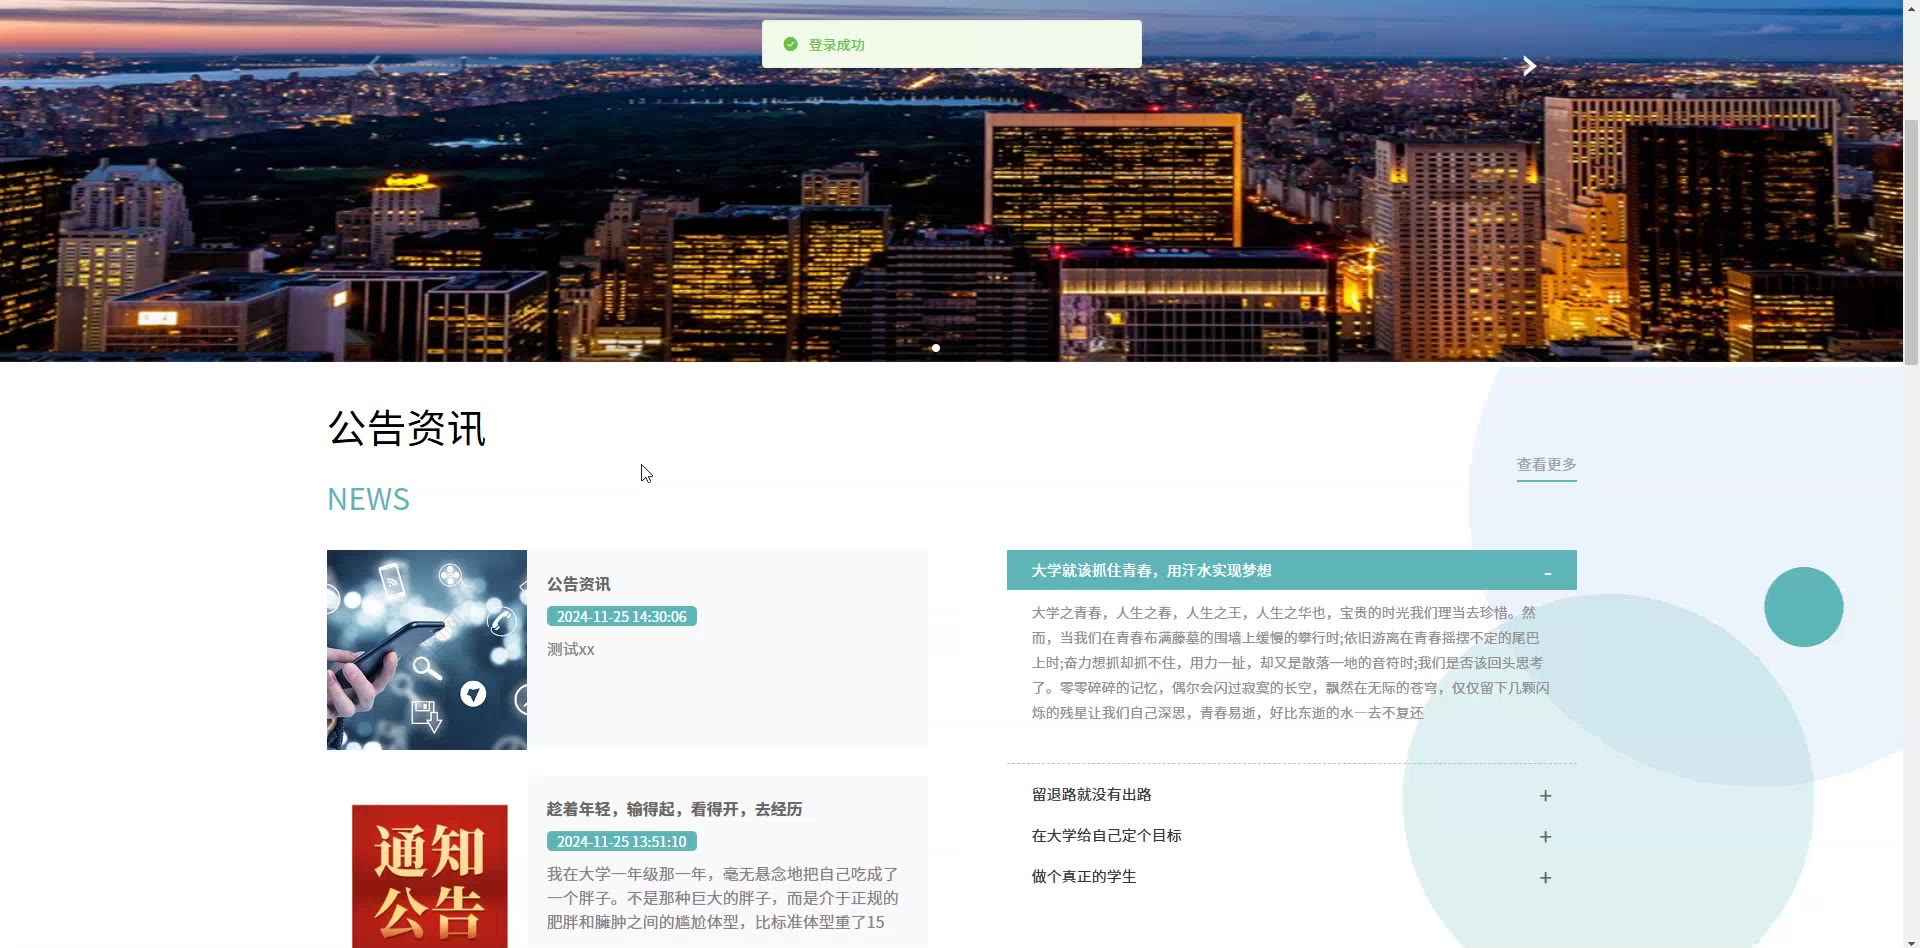
Task: Click the NEWS subtitle text
Action: (368, 499)
